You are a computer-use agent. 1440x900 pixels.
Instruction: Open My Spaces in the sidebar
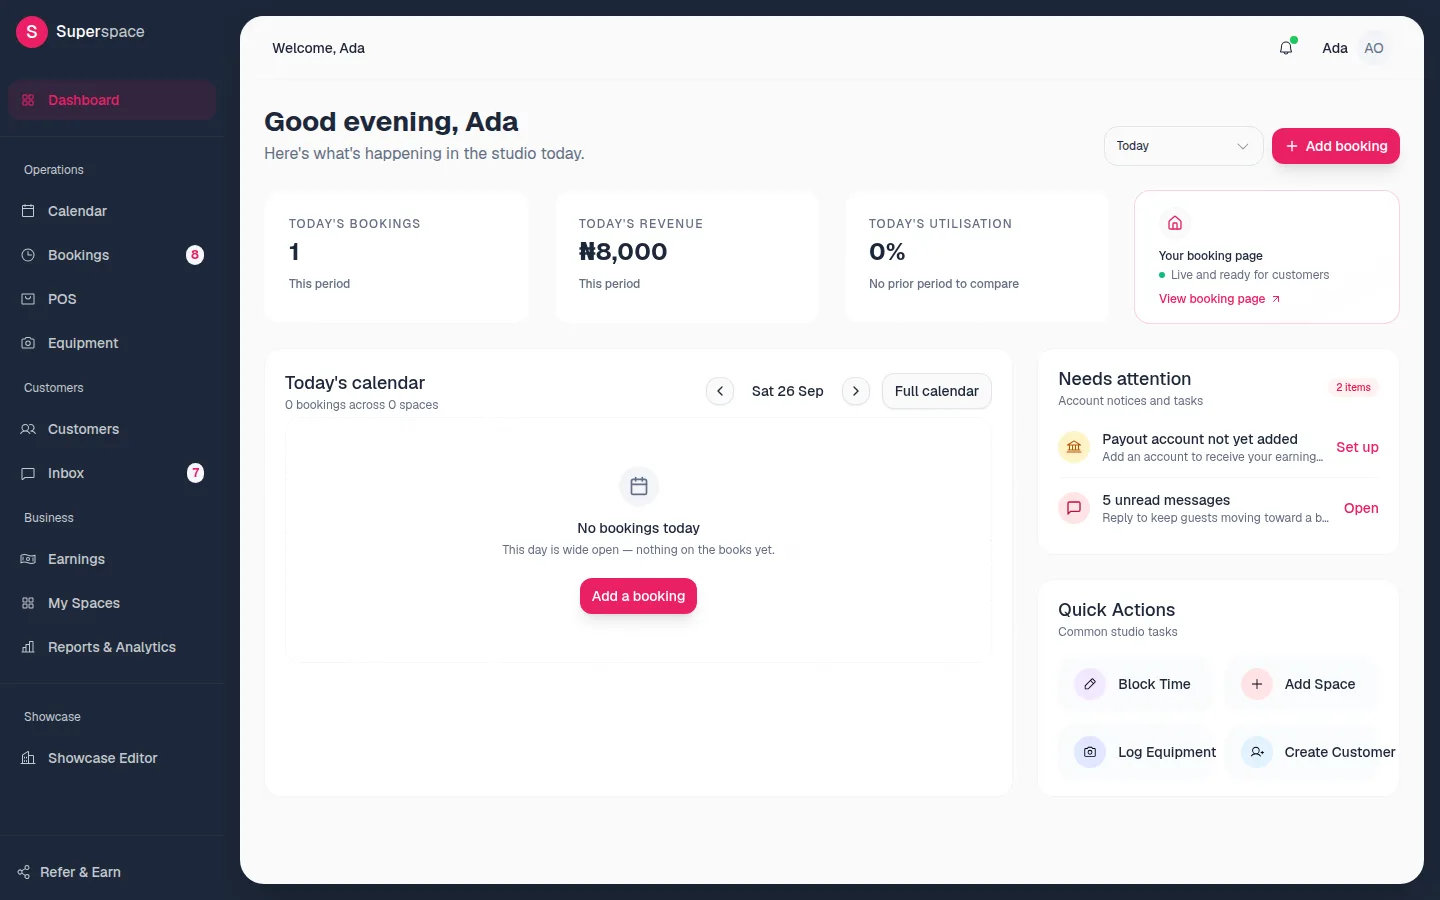(x=112, y=603)
